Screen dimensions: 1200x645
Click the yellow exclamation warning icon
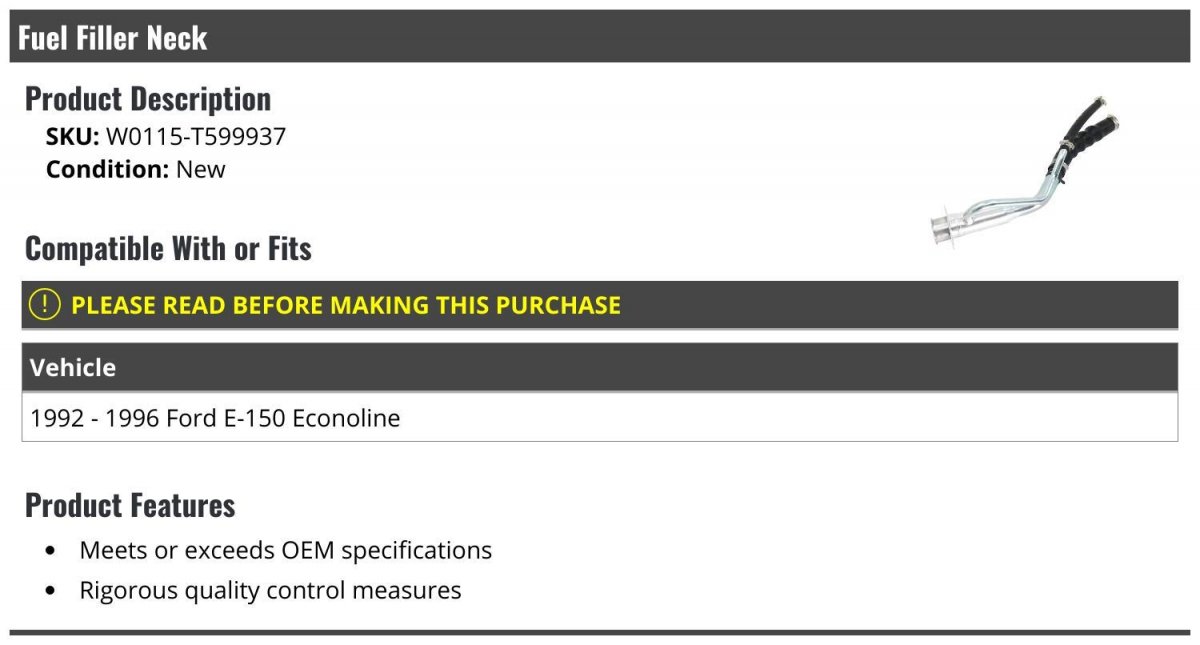[45, 305]
